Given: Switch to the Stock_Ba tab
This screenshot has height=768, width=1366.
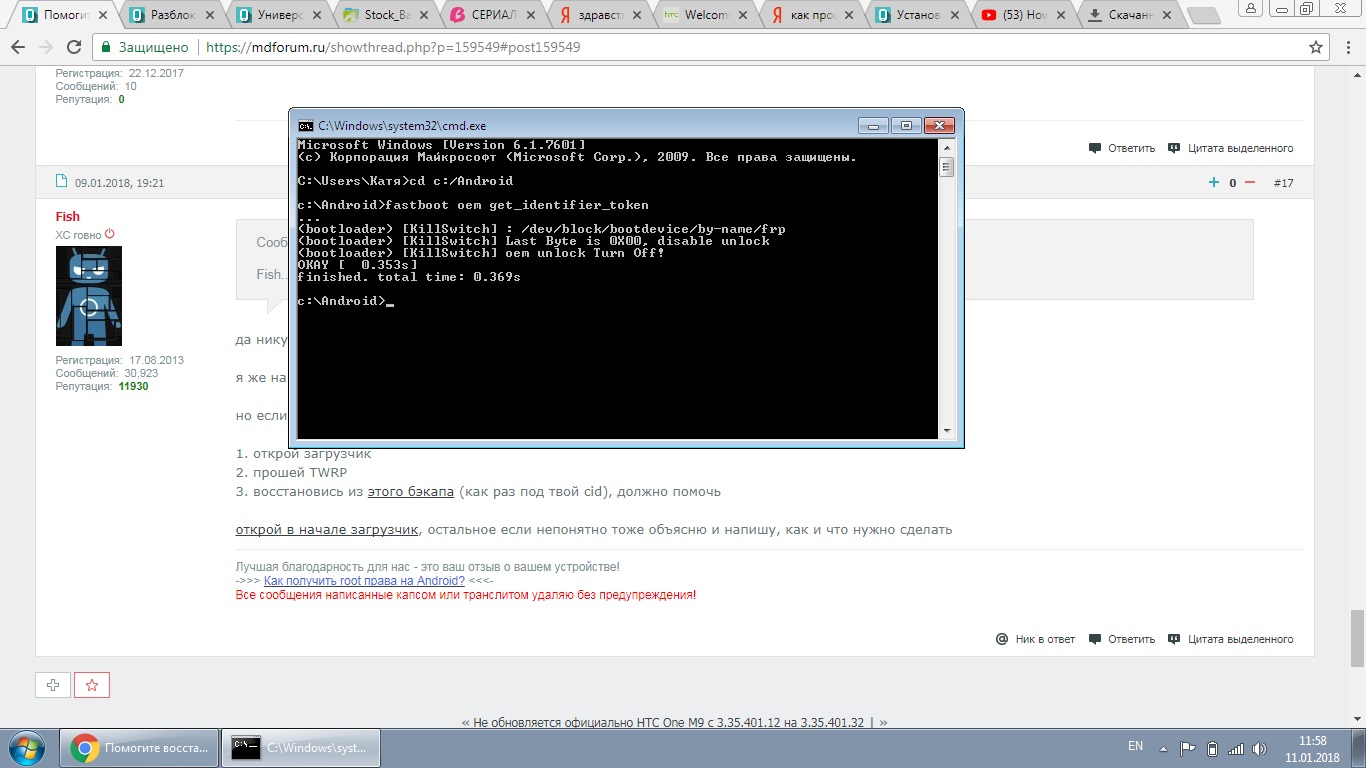Looking at the screenshot, I should click(x=385, y=15).
